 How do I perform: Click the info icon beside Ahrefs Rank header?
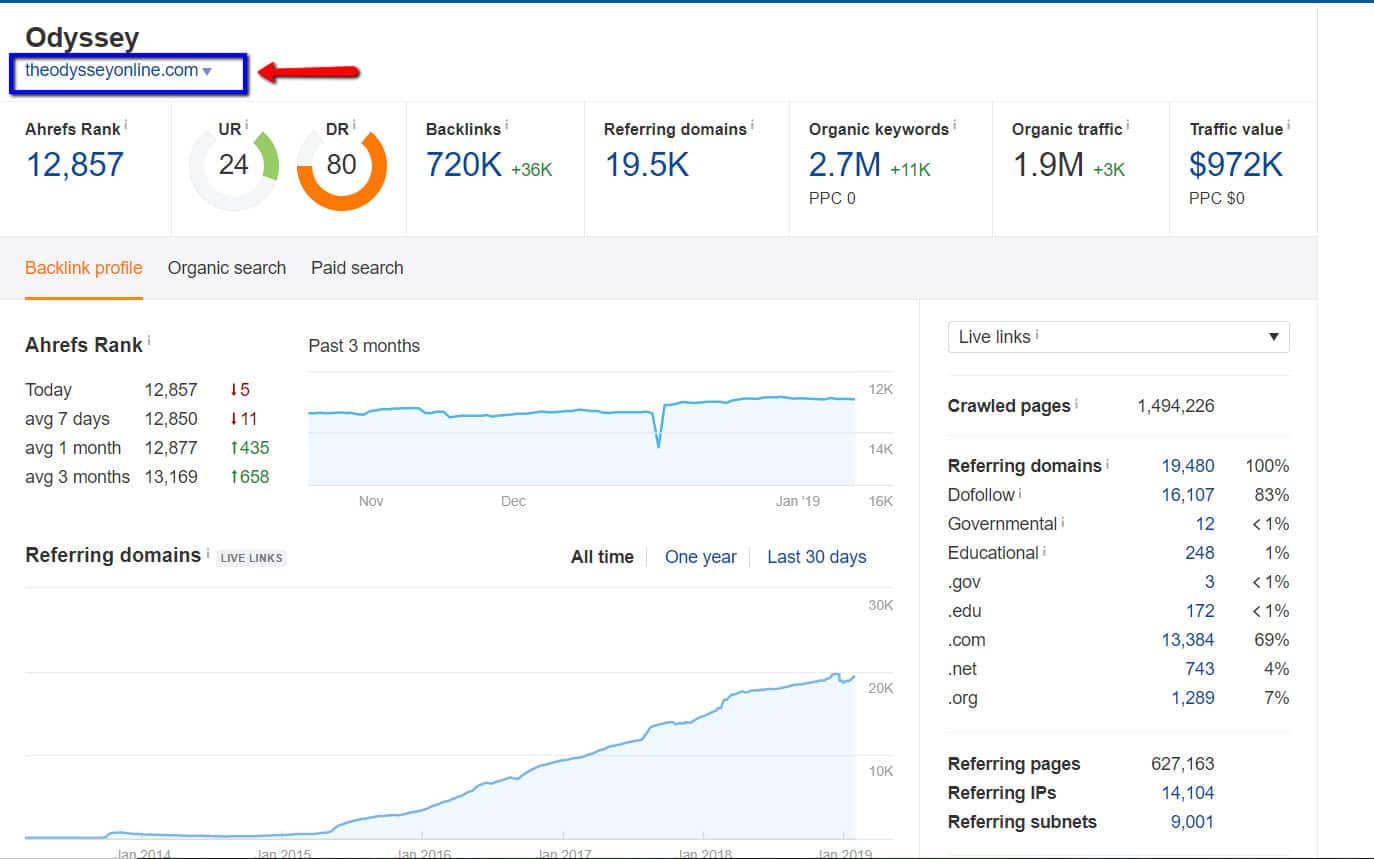[x=126, y=125]
